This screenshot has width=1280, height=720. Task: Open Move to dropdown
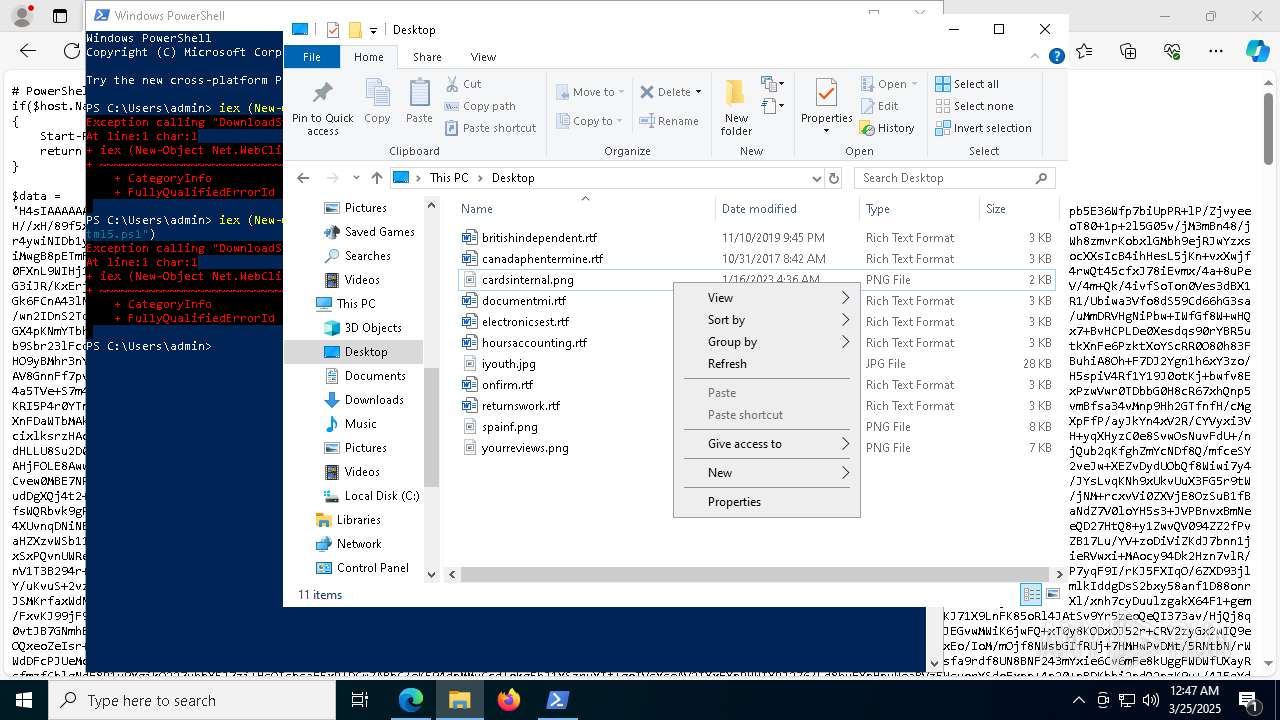(x=590, y=92)
